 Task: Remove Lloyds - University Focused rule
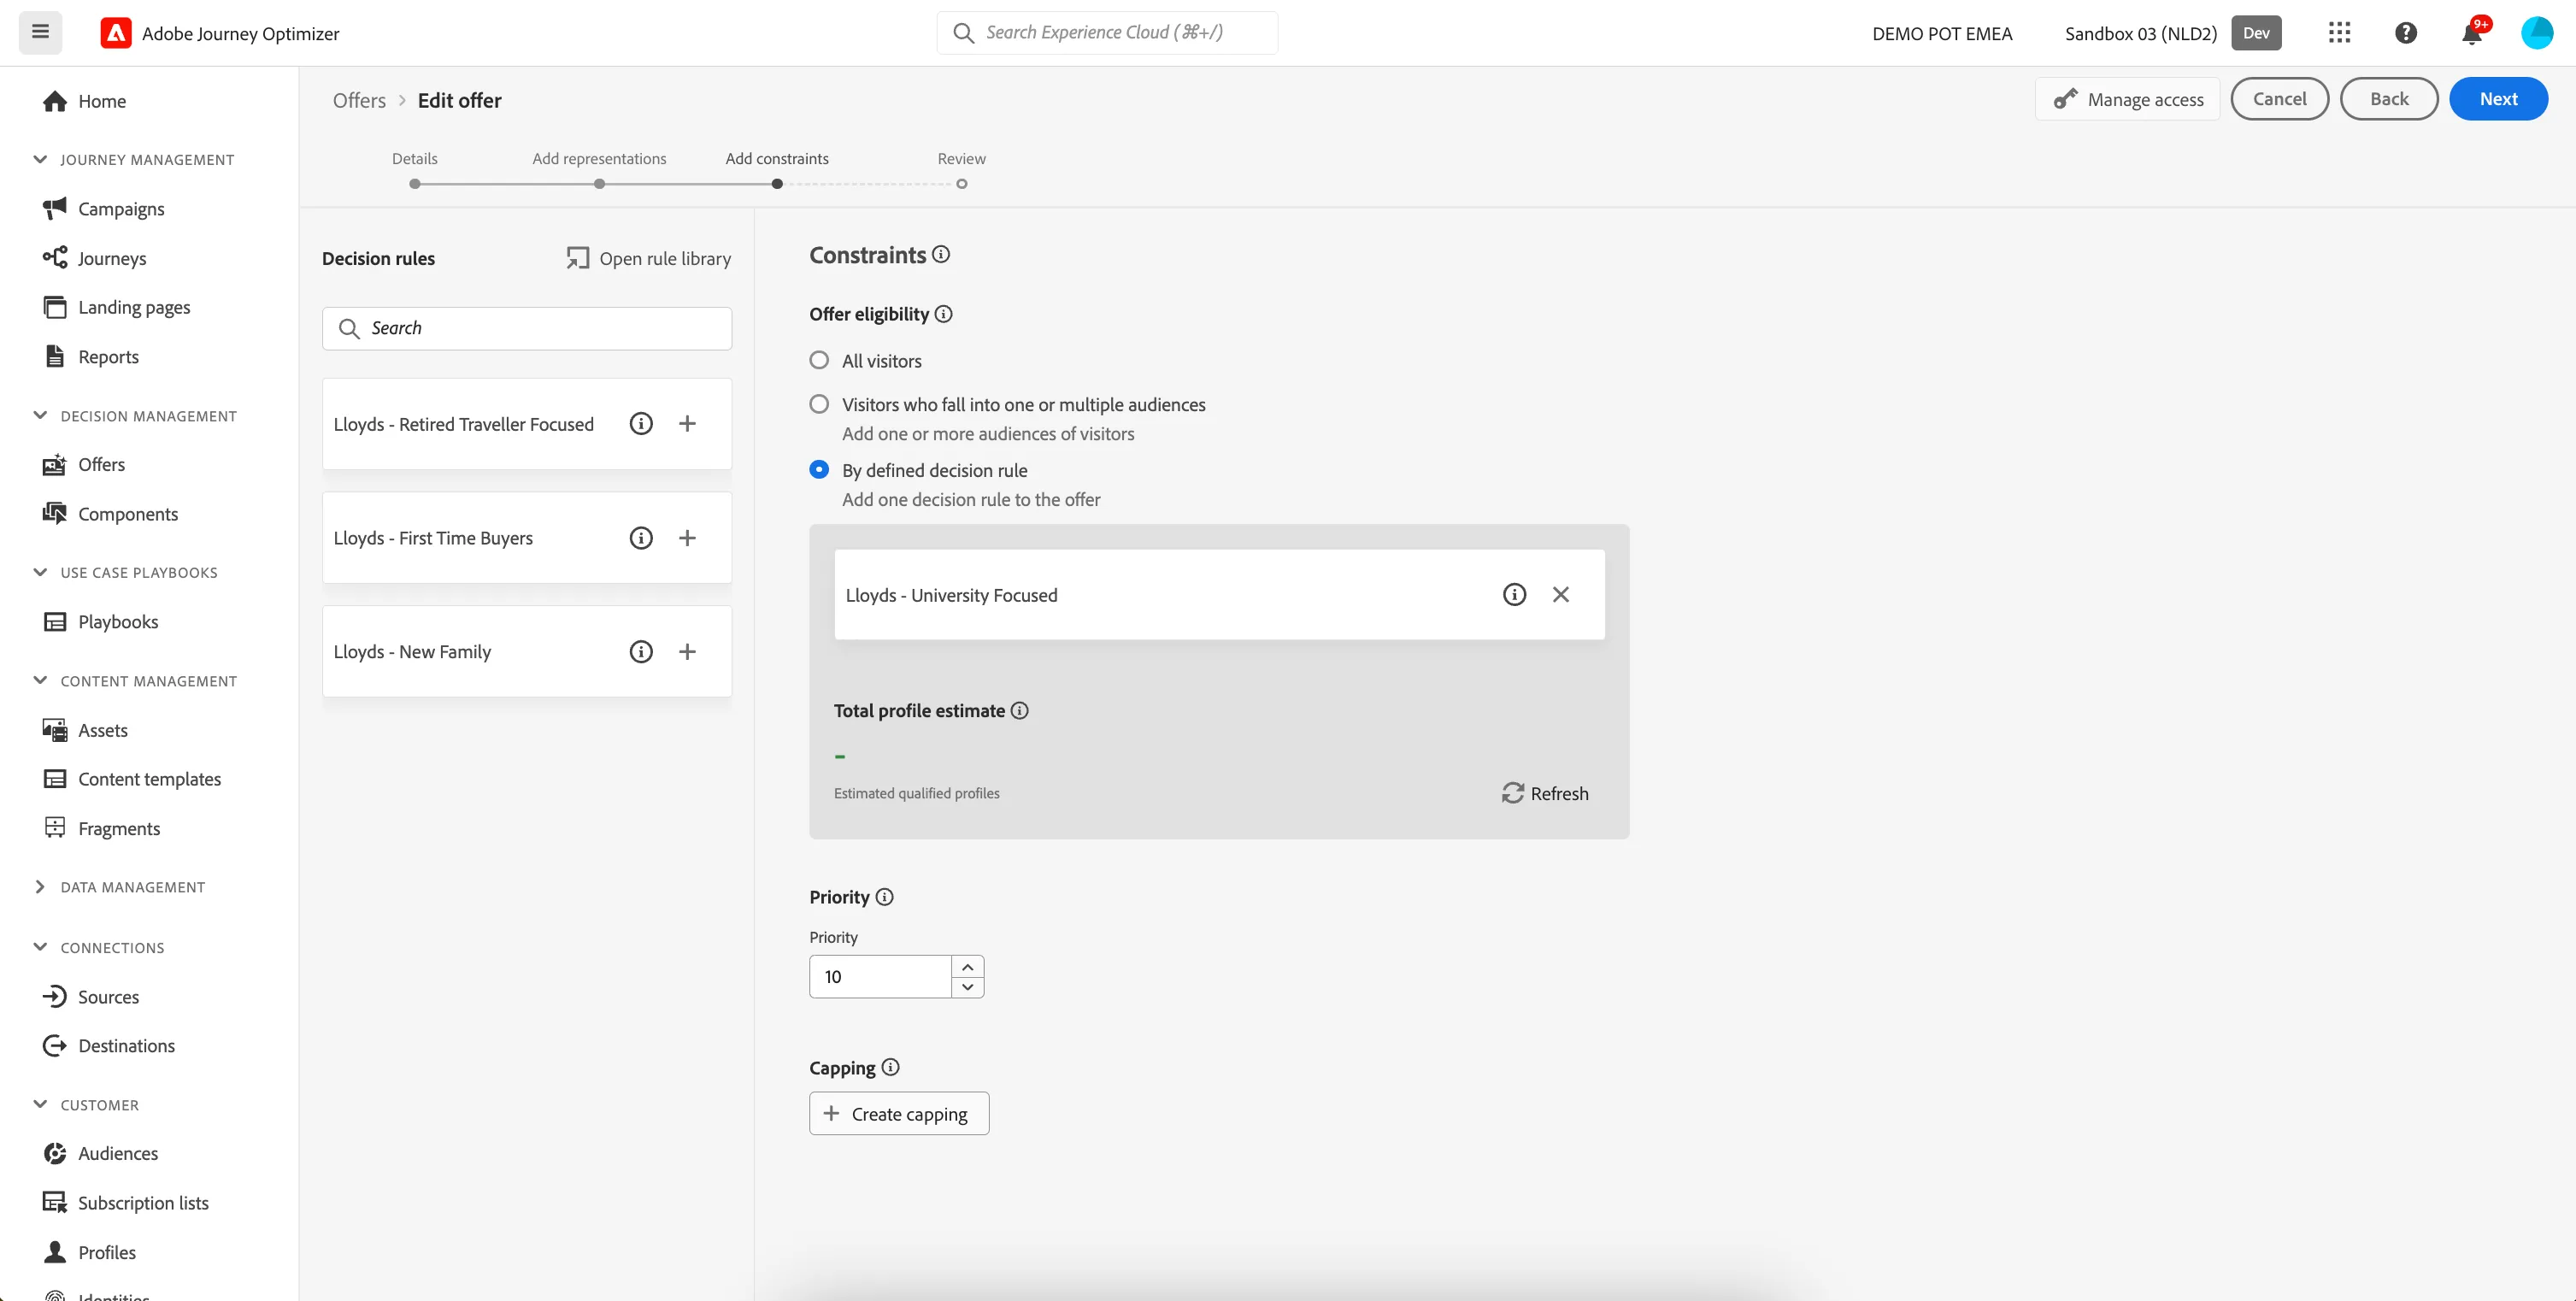[1560, 595]
